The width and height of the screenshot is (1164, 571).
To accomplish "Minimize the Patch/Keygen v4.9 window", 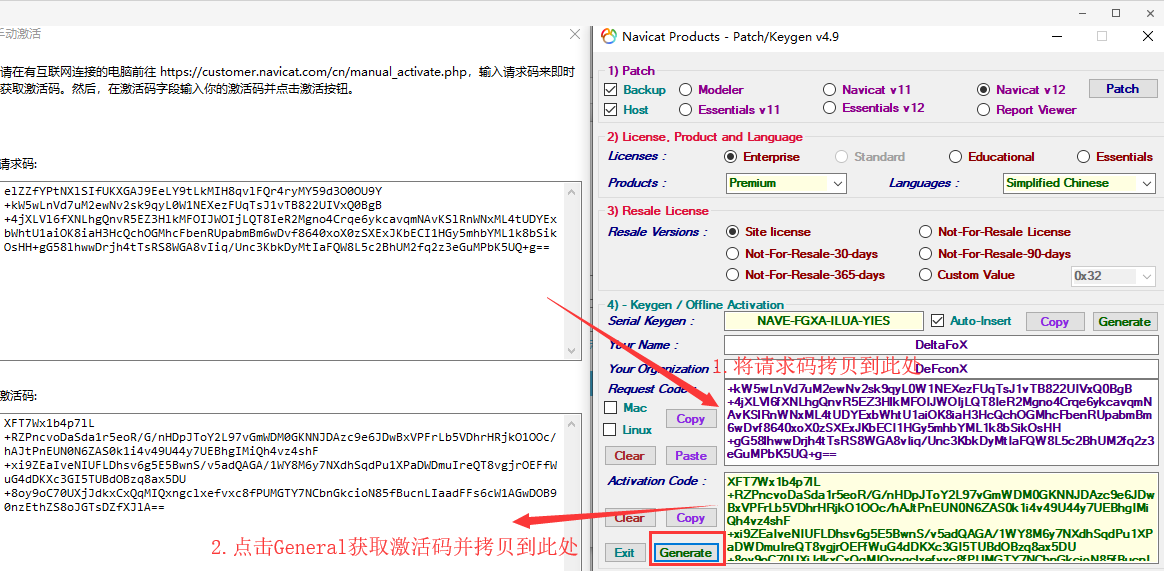I will [1056, 36].
